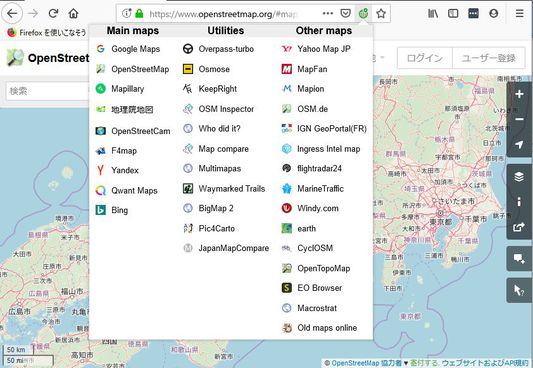Open Google Maps from Main maps
Screen dimensions: 533x368
tap(128, 49)
